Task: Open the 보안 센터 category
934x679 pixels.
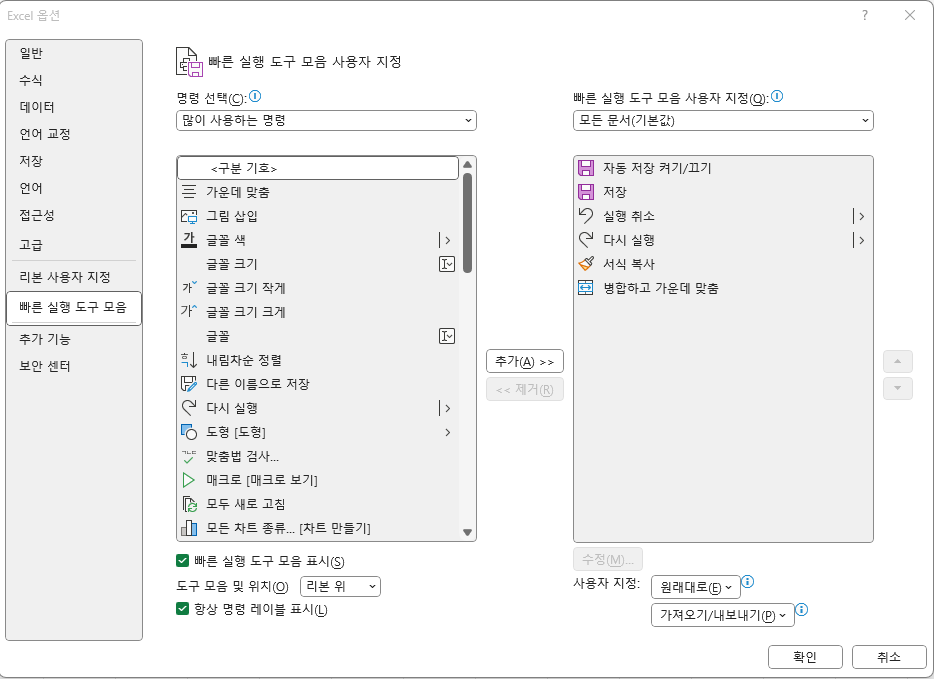Action: pyautogui.click(x=74, y=366)
